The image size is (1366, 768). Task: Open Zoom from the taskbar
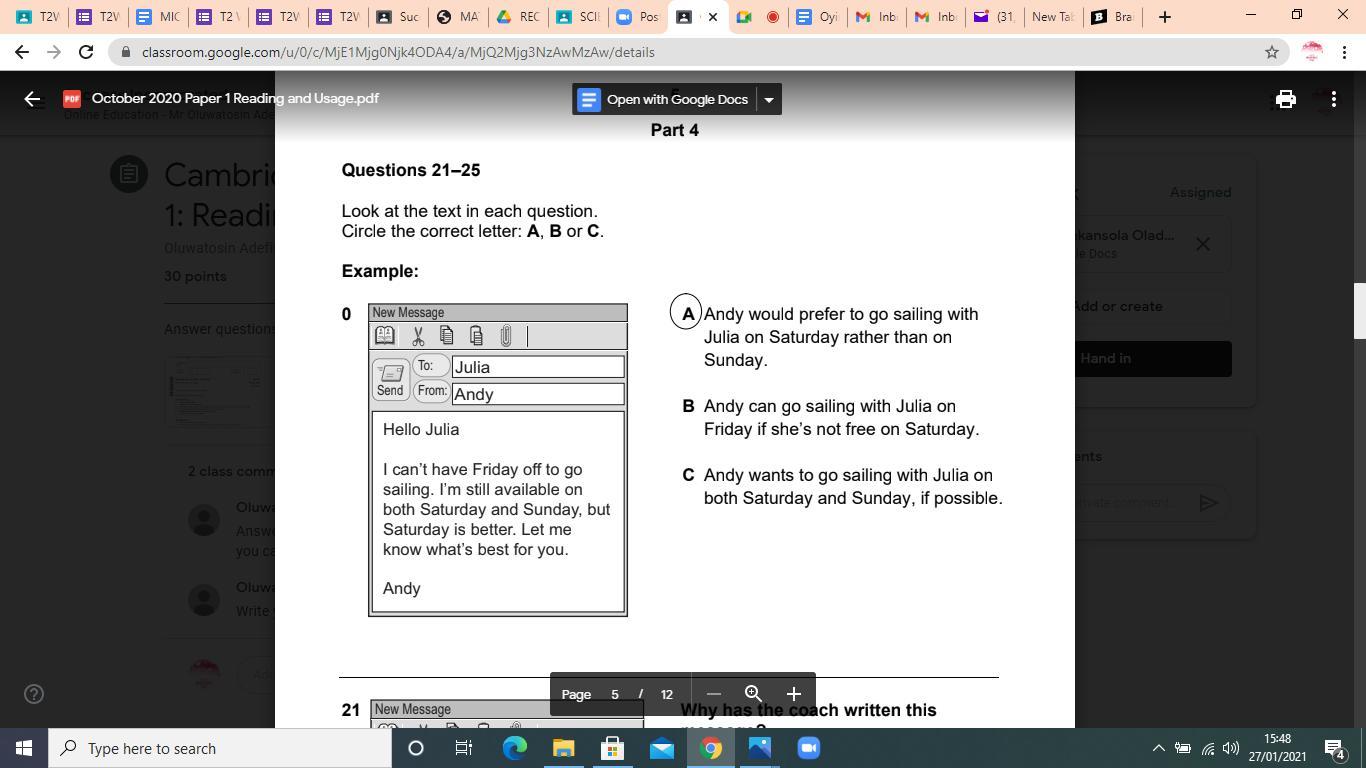click(808, 748)
